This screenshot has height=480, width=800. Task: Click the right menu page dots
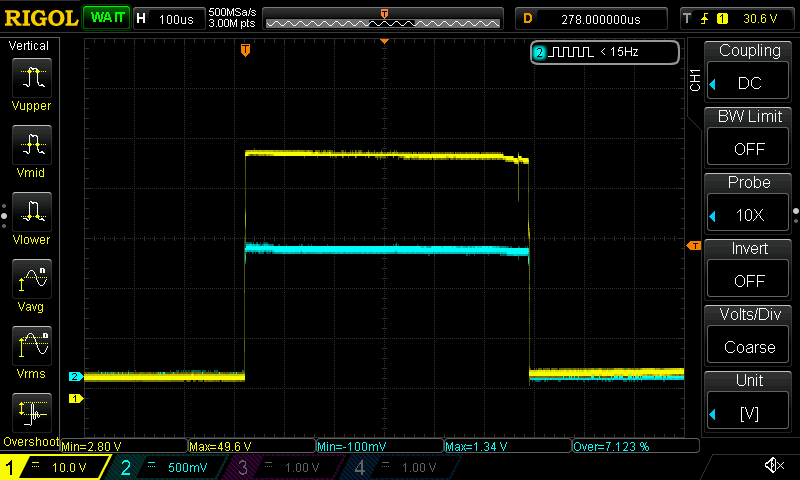click(x=795, y=216)
